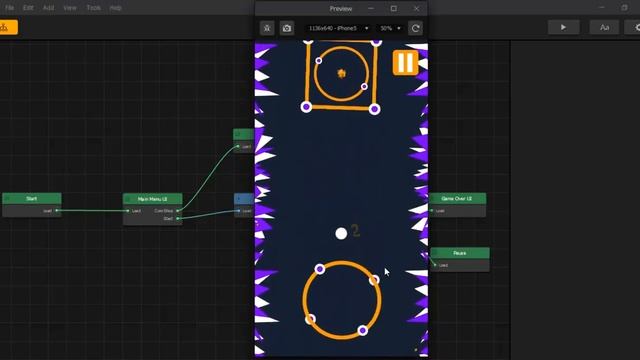Select the Start node header
Image resolution: width=640 pixels, height=360 pixels.
click(x=32, y=199)
